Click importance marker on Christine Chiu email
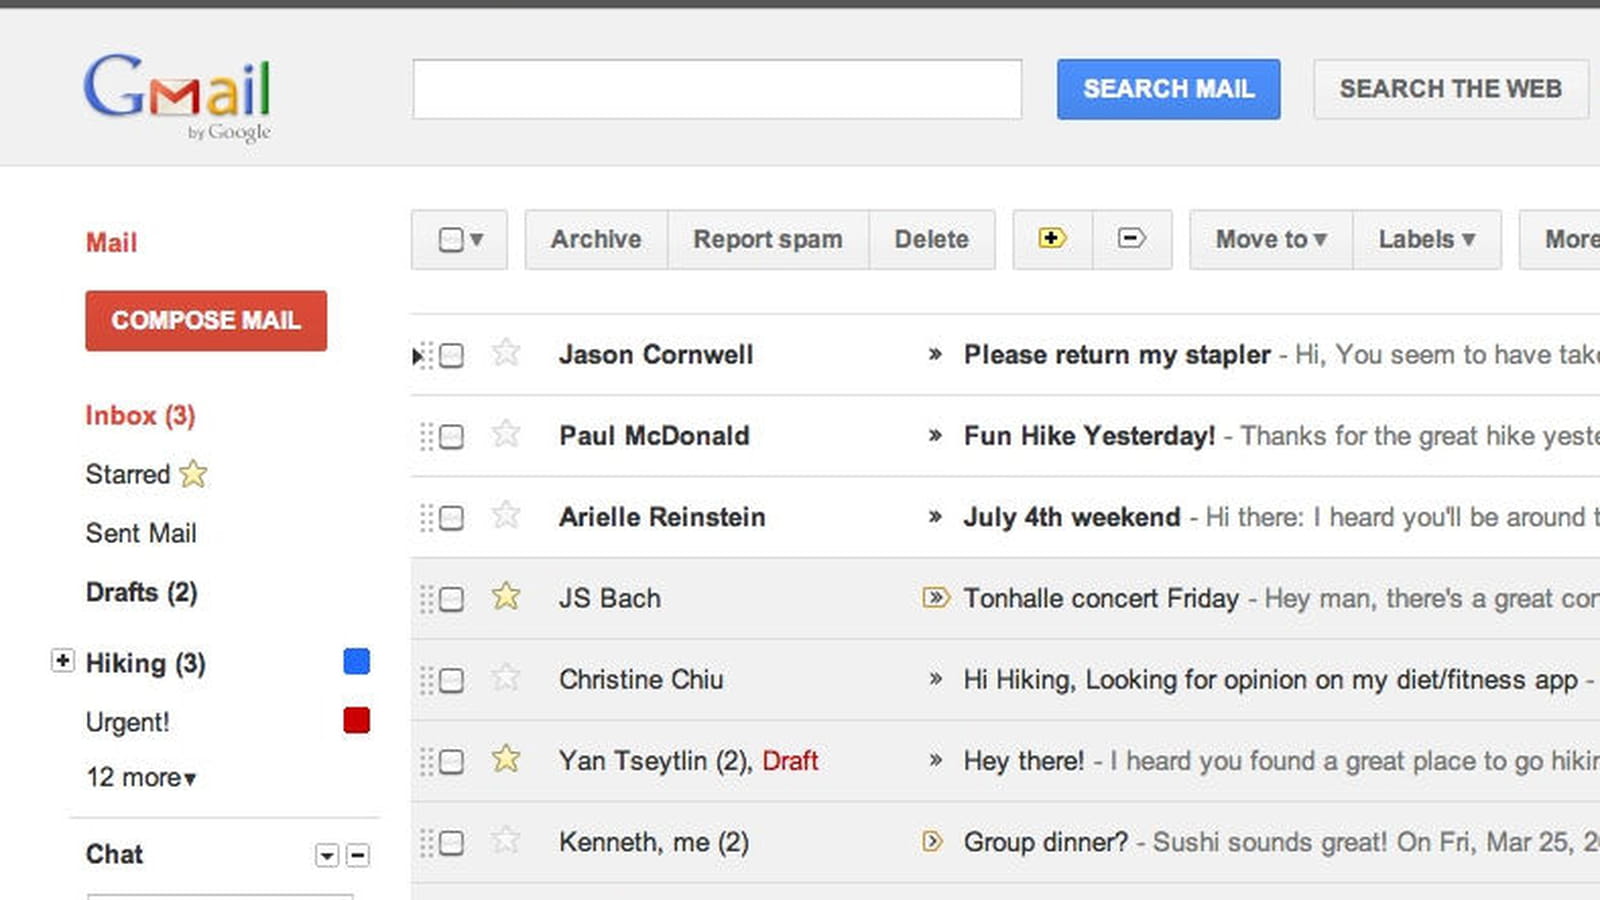The image size is (1600, 900). 935,679
